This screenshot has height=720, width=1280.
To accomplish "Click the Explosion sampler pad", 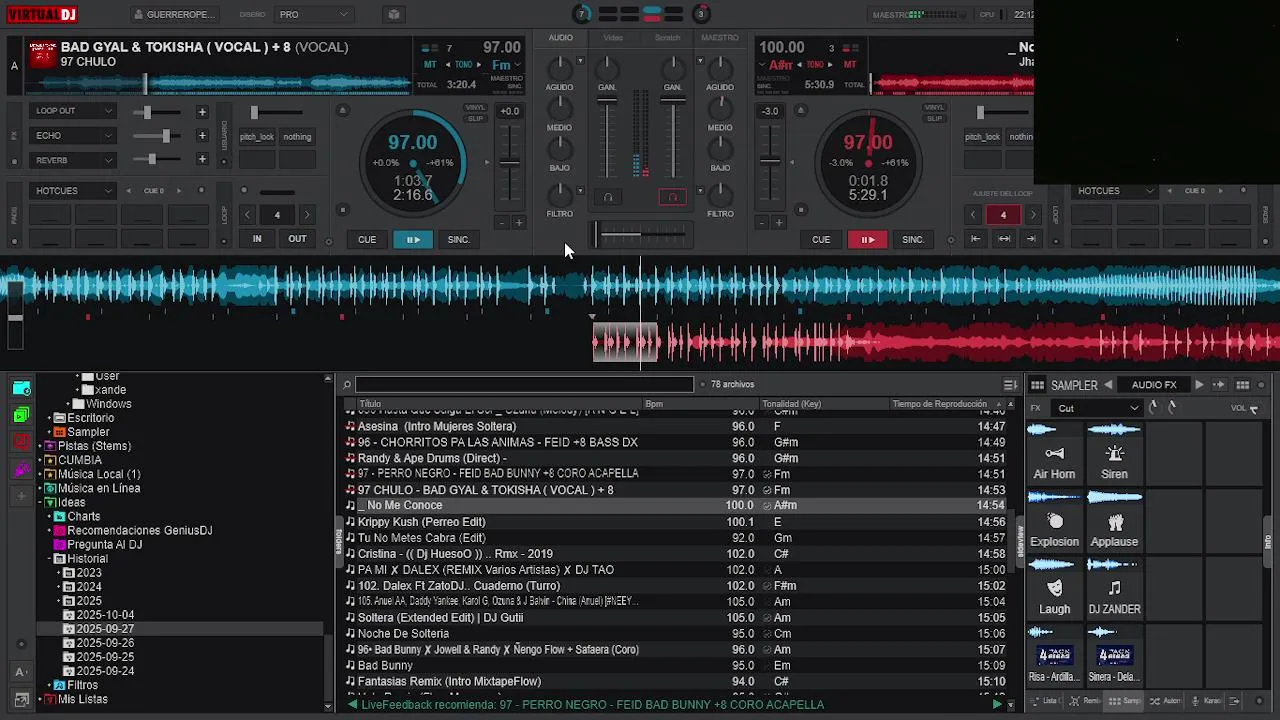I will click(1054, 520).
